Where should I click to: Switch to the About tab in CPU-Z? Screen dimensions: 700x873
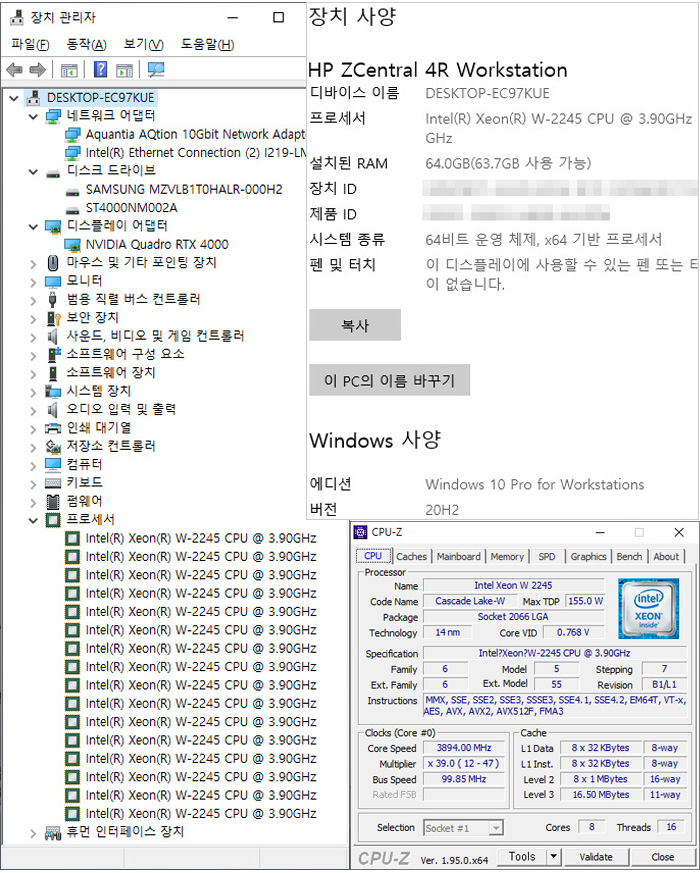pyautogui.click(x=666, y=556)
